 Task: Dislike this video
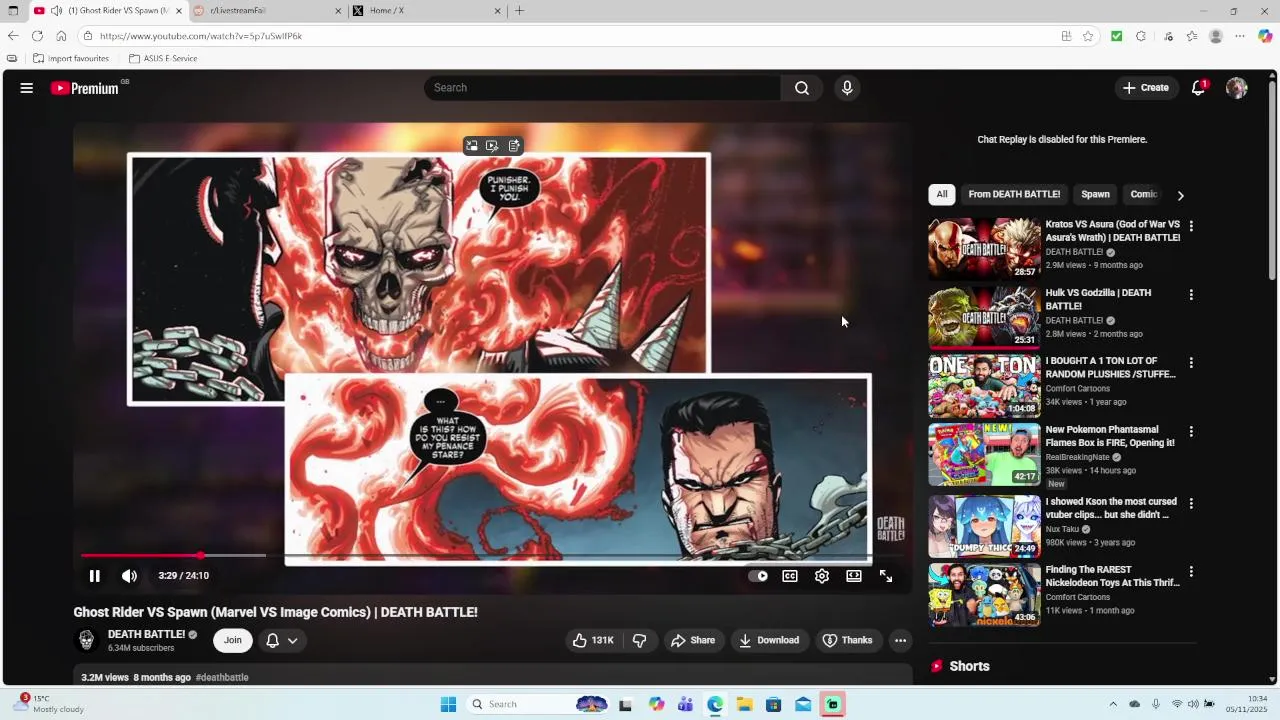pos(640,640)
